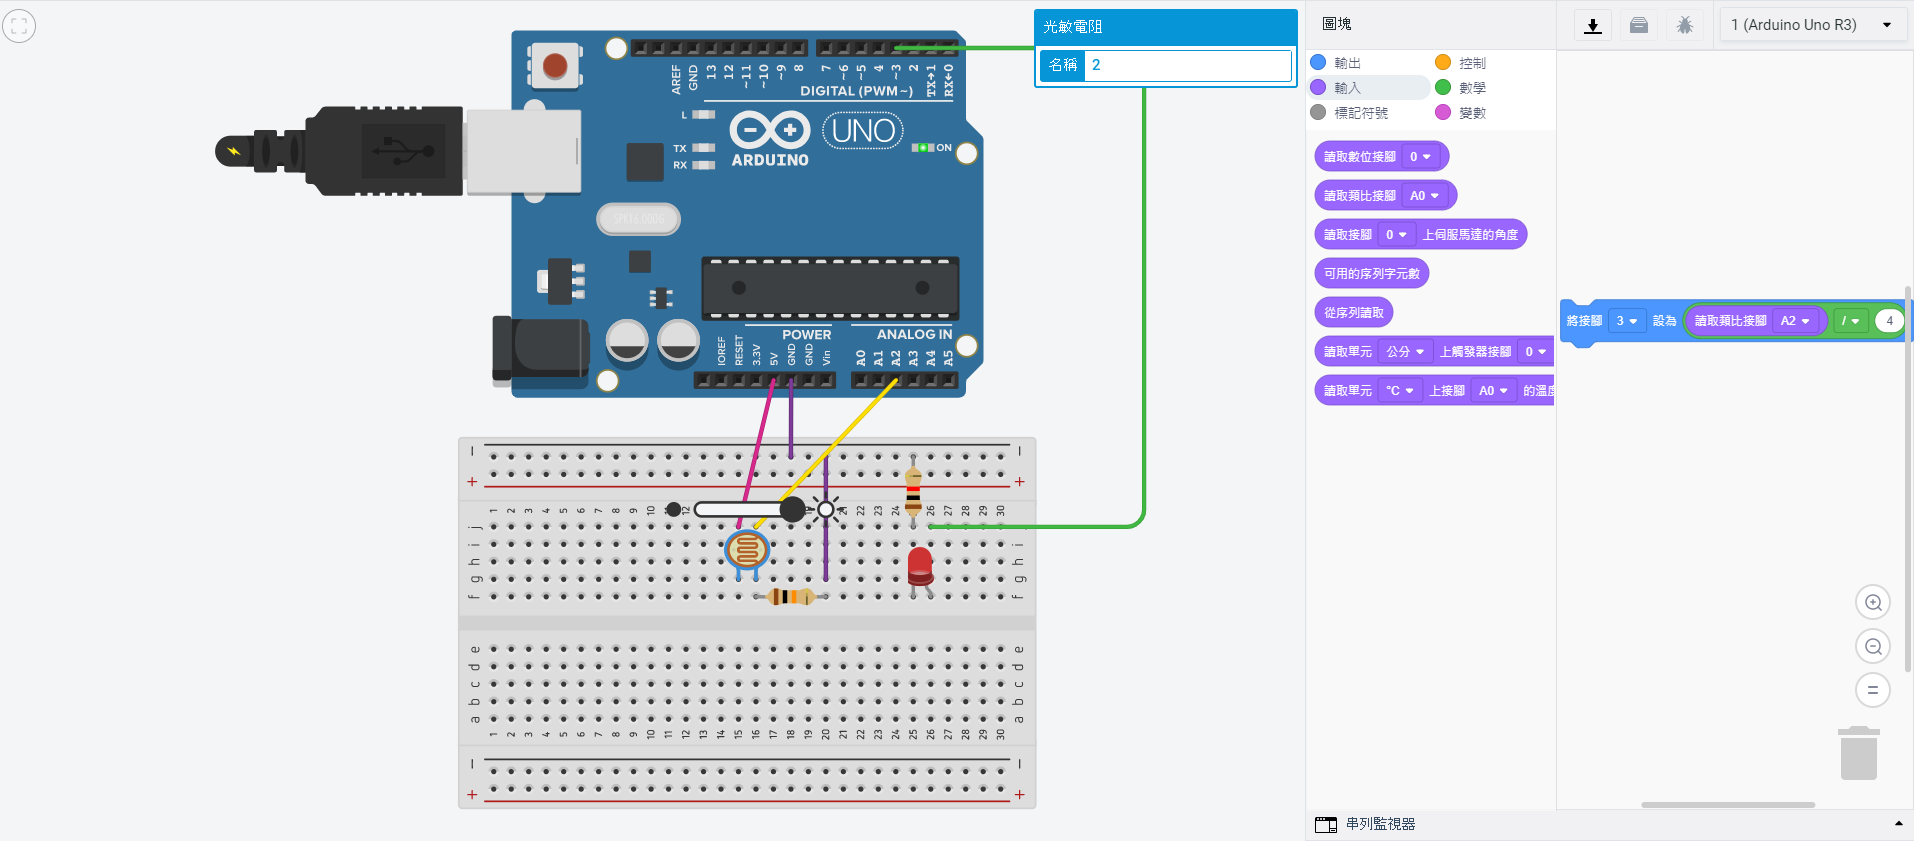Open the division operator dropdown

click(x=1850, y=321)
